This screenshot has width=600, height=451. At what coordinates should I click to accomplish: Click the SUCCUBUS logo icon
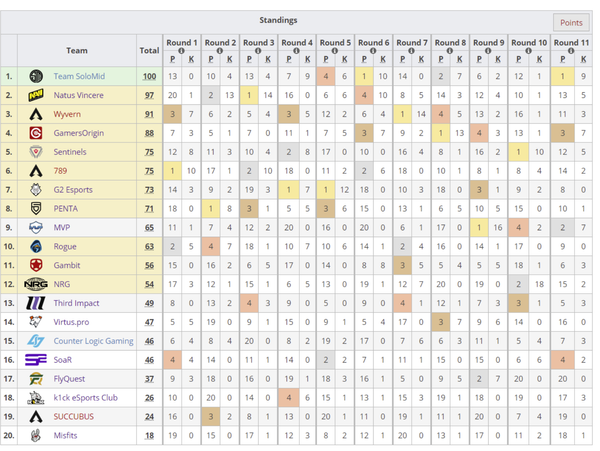click(36, 417)
